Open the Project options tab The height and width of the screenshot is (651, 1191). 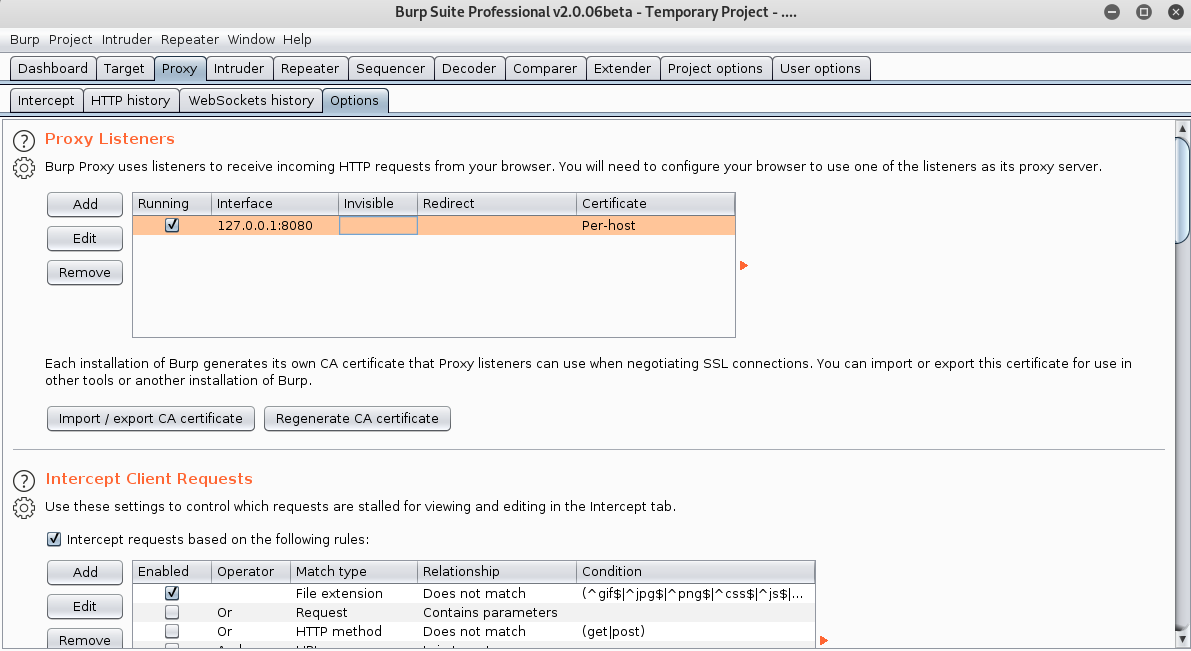[x=715, y=68]
